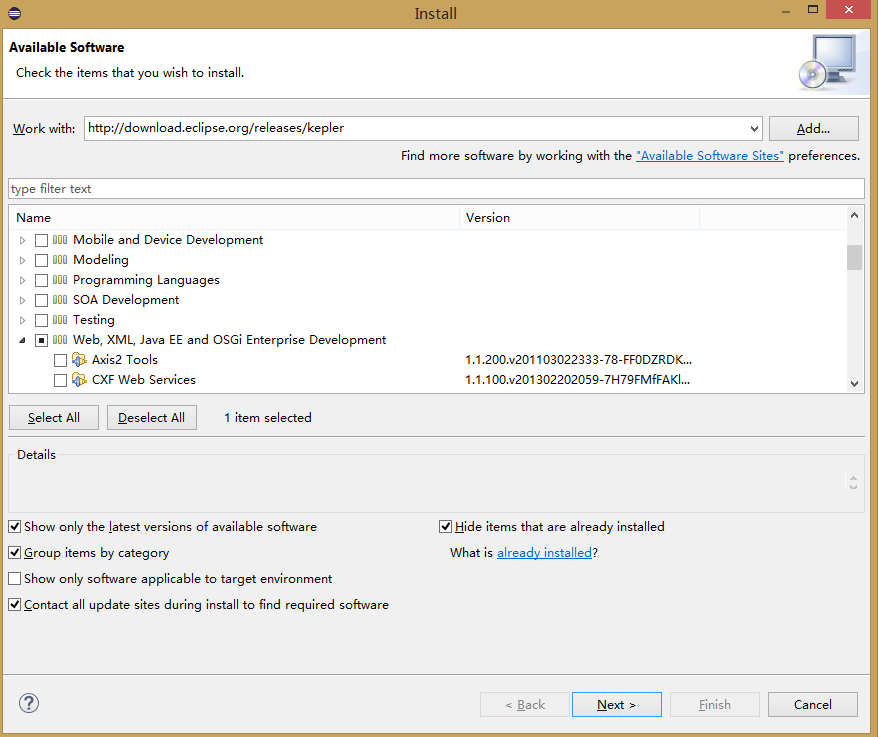This screenshot has width=878, height=737.
Task: Select the SOA Development category label
Action: click(126, 300)
